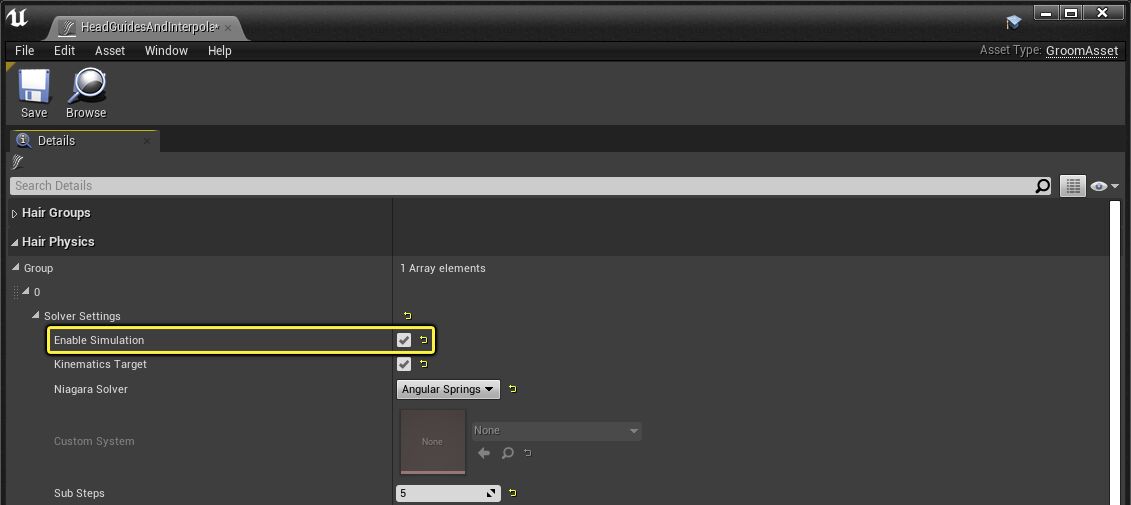The width and height of the screenshot is (1131, 505).
Task: Open the Help menu
Action: [219, 50]
